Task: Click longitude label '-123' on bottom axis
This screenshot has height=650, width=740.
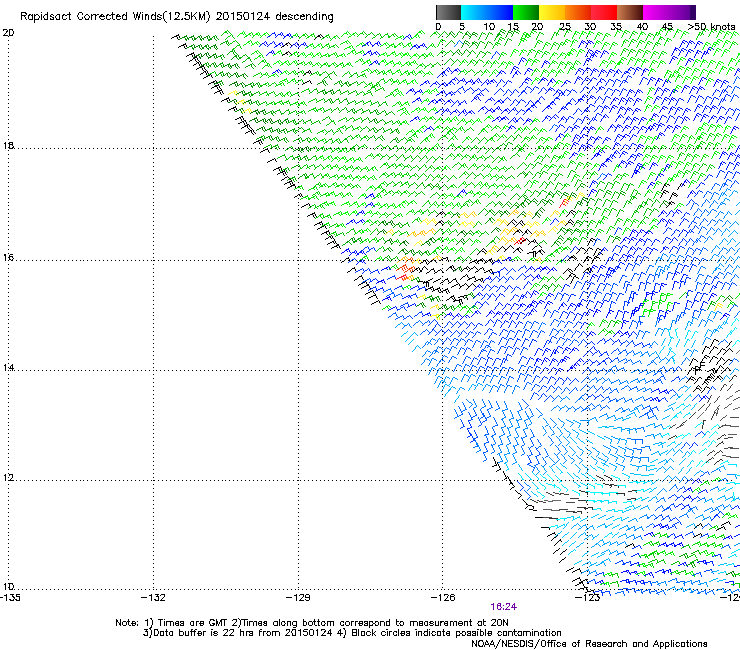Action: pos(588,598)
